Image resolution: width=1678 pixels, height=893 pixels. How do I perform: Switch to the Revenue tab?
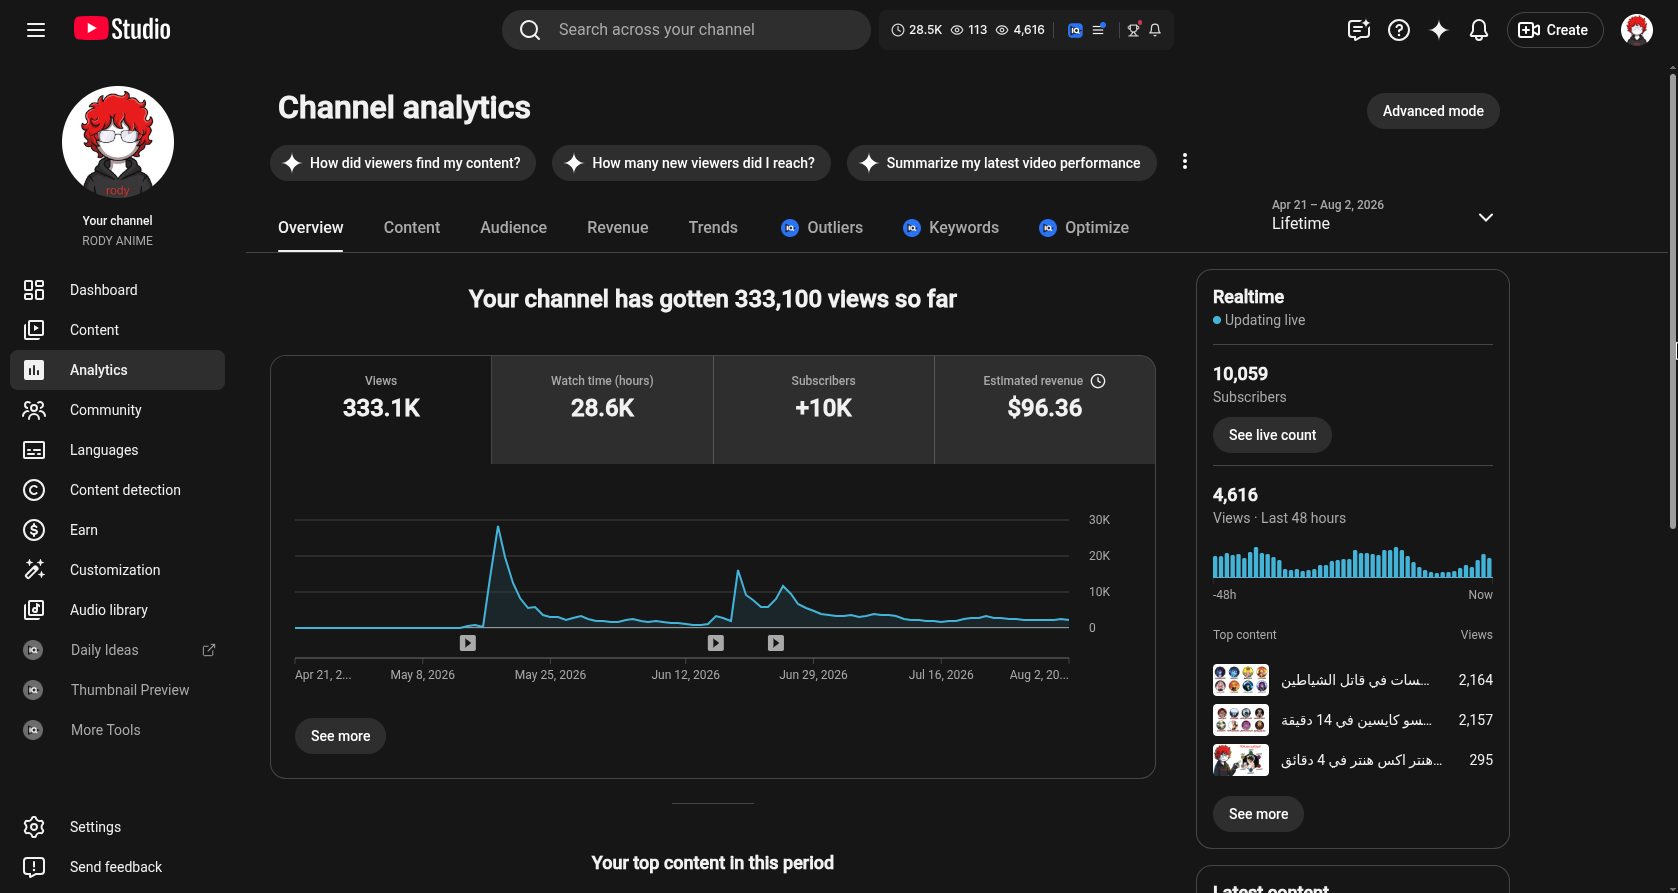coord(618,228)
